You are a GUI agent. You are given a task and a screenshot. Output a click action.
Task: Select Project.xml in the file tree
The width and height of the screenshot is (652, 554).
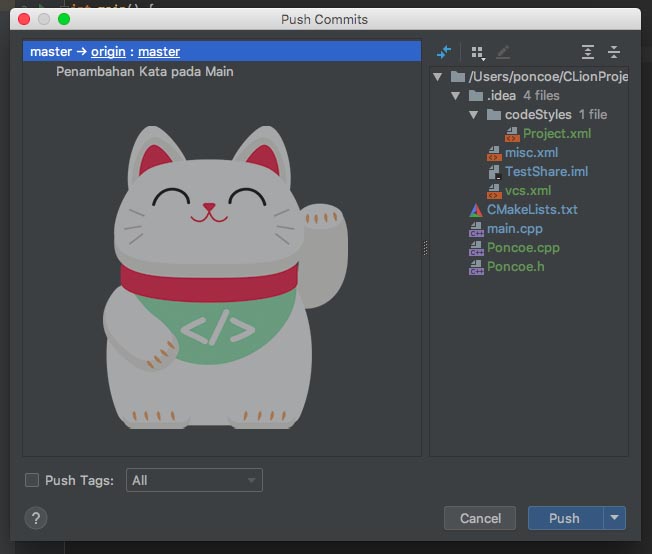tap(557, 134)
